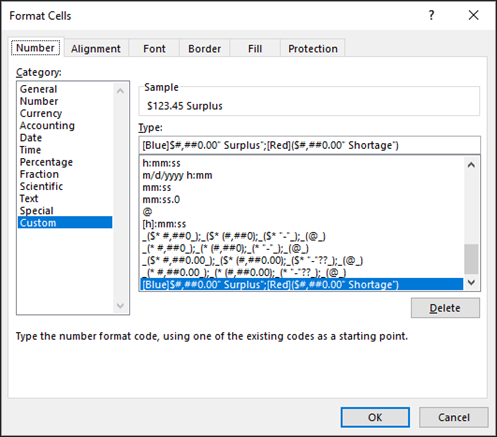The width and height of the screenshot is (497, 437).
Task: Click the format list scrollbar thumb
Action: [471, 259]
